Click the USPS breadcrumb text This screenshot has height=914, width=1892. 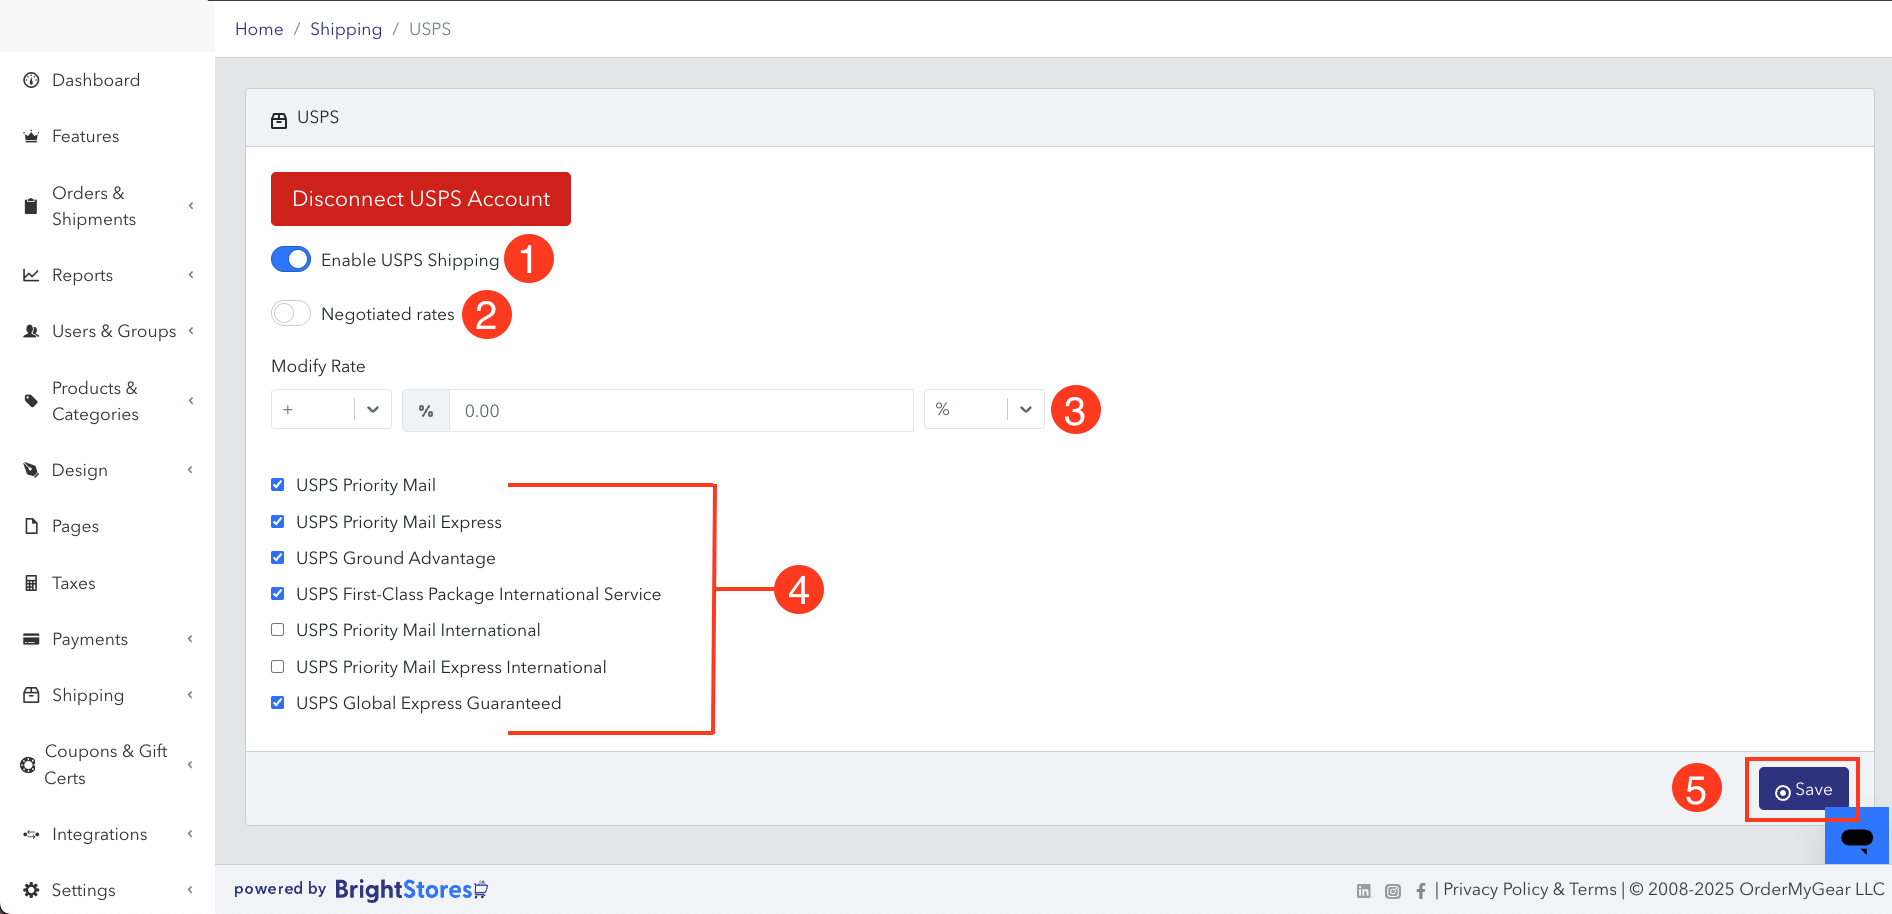[x=430, y=29]
